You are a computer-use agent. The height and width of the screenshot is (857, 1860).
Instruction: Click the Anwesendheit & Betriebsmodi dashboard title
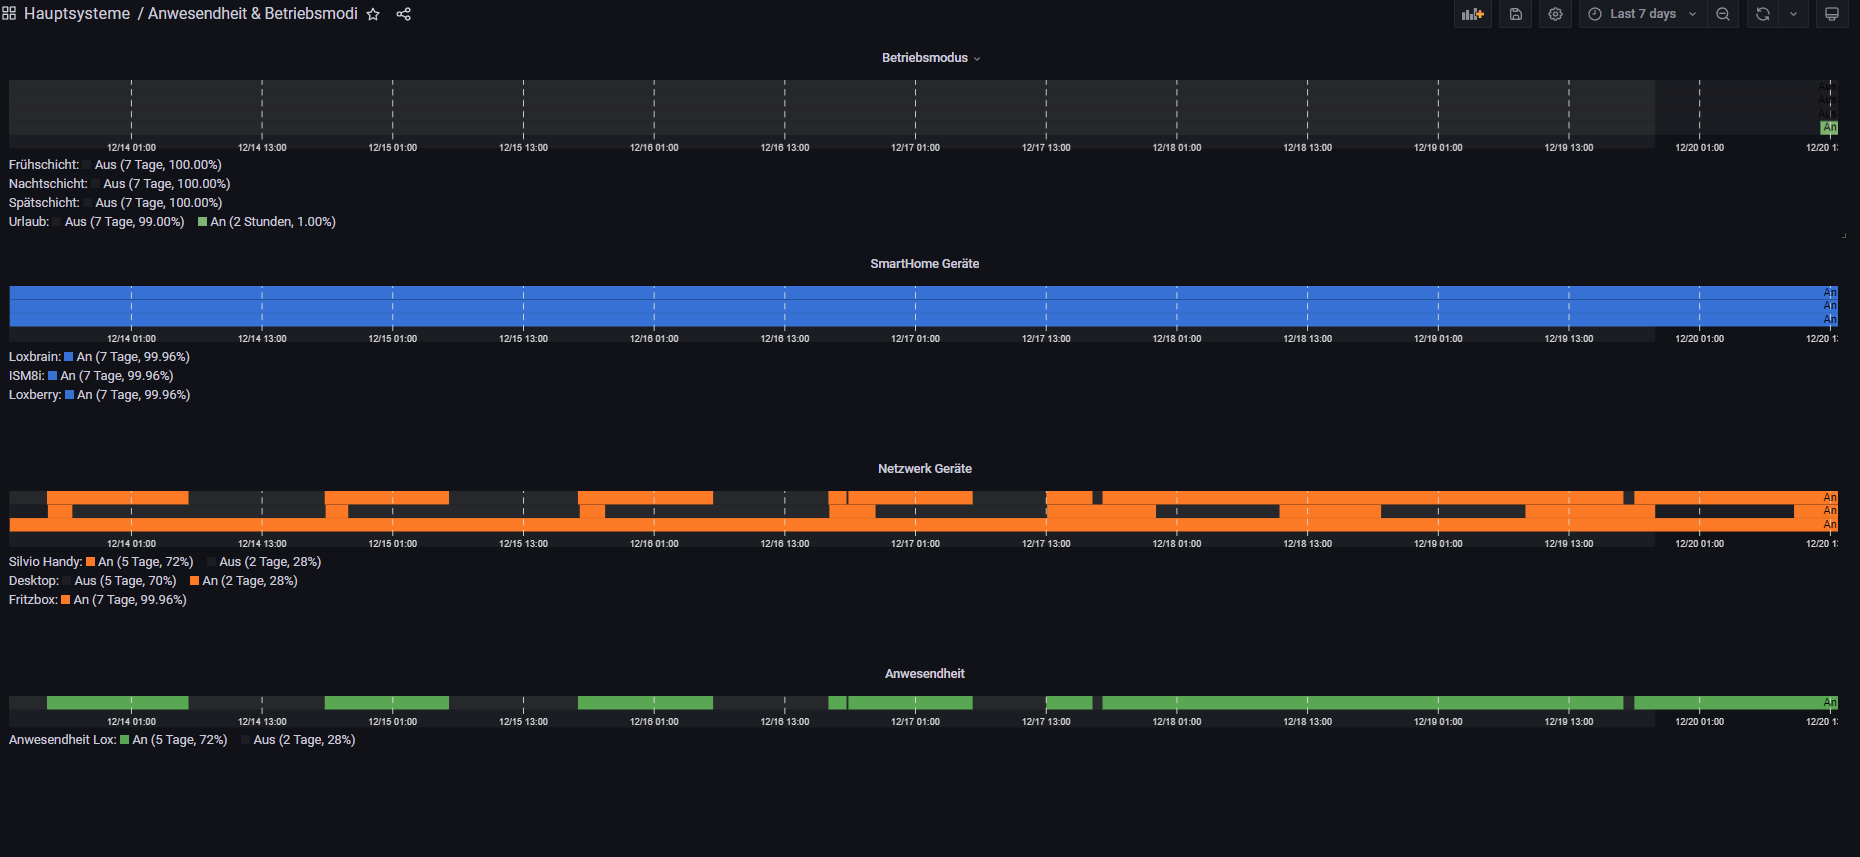253,14
